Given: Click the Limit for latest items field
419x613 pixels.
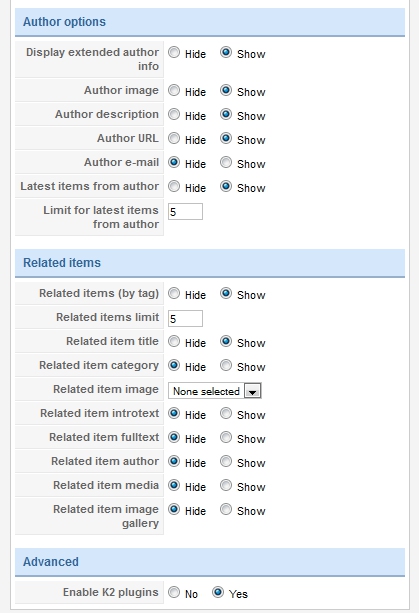Looking at the screenshot, I should tap(185, 212).
